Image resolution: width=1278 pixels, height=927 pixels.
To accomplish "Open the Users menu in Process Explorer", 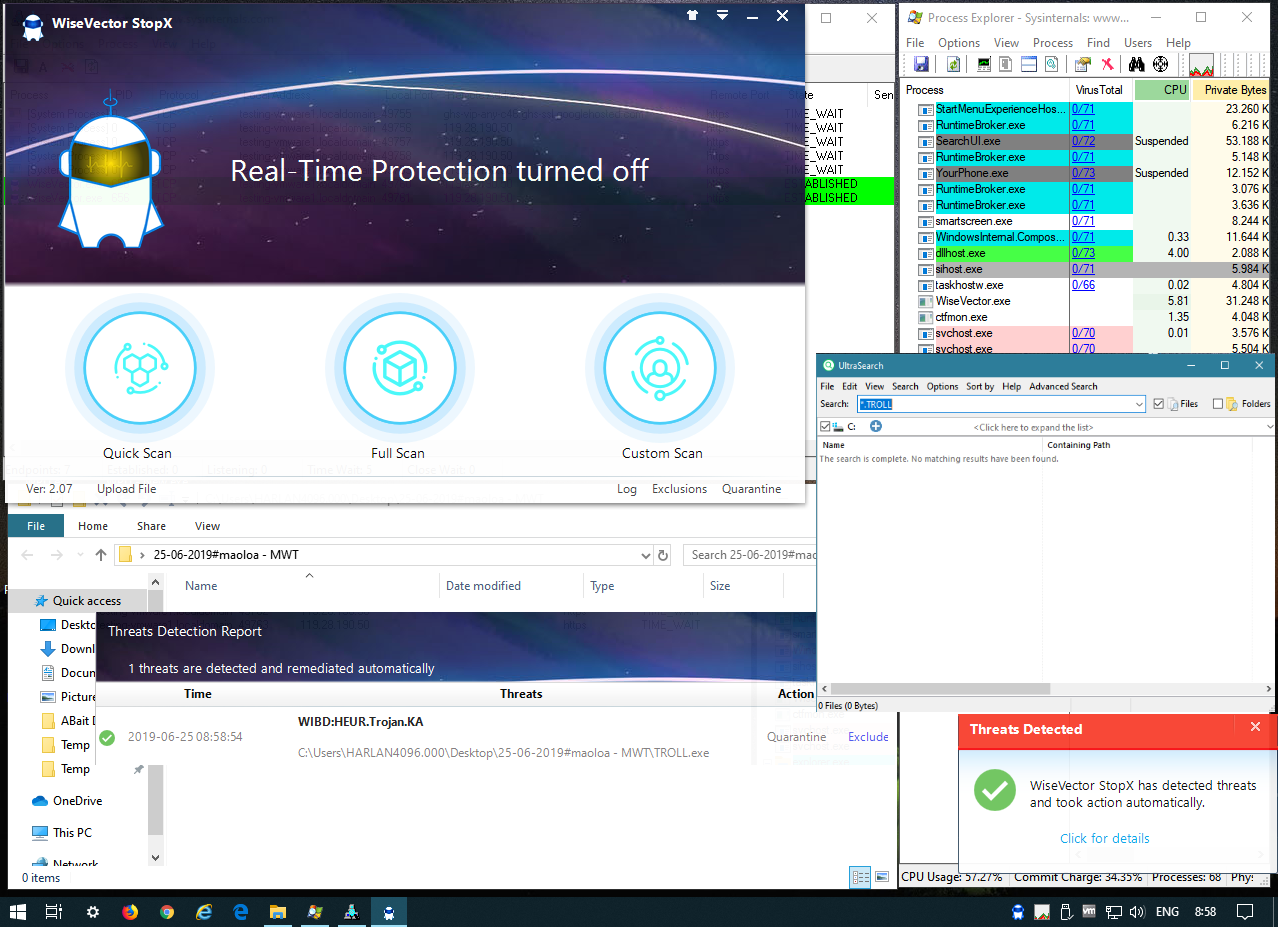I will click(1138, 43).
